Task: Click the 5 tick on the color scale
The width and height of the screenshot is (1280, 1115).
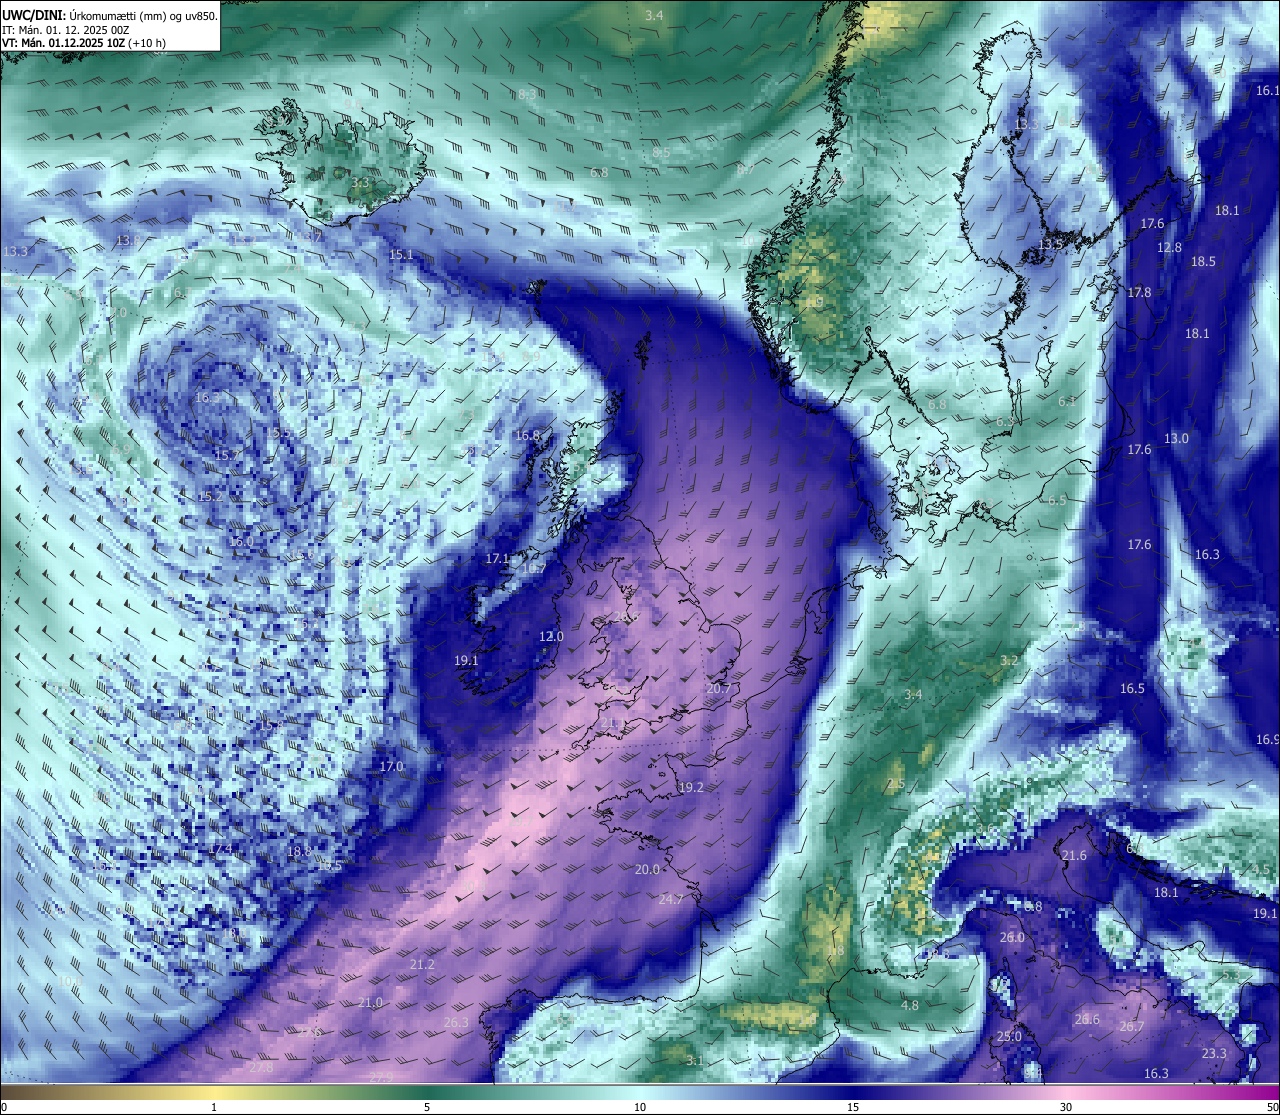Action: click(x=427, y=1107)
